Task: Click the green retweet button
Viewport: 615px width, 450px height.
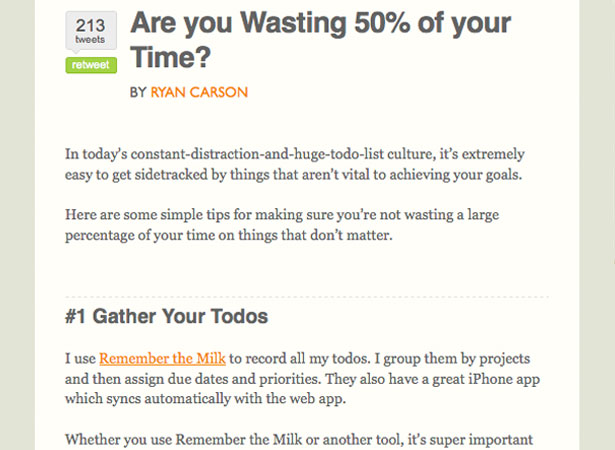Action: point(91,65)
